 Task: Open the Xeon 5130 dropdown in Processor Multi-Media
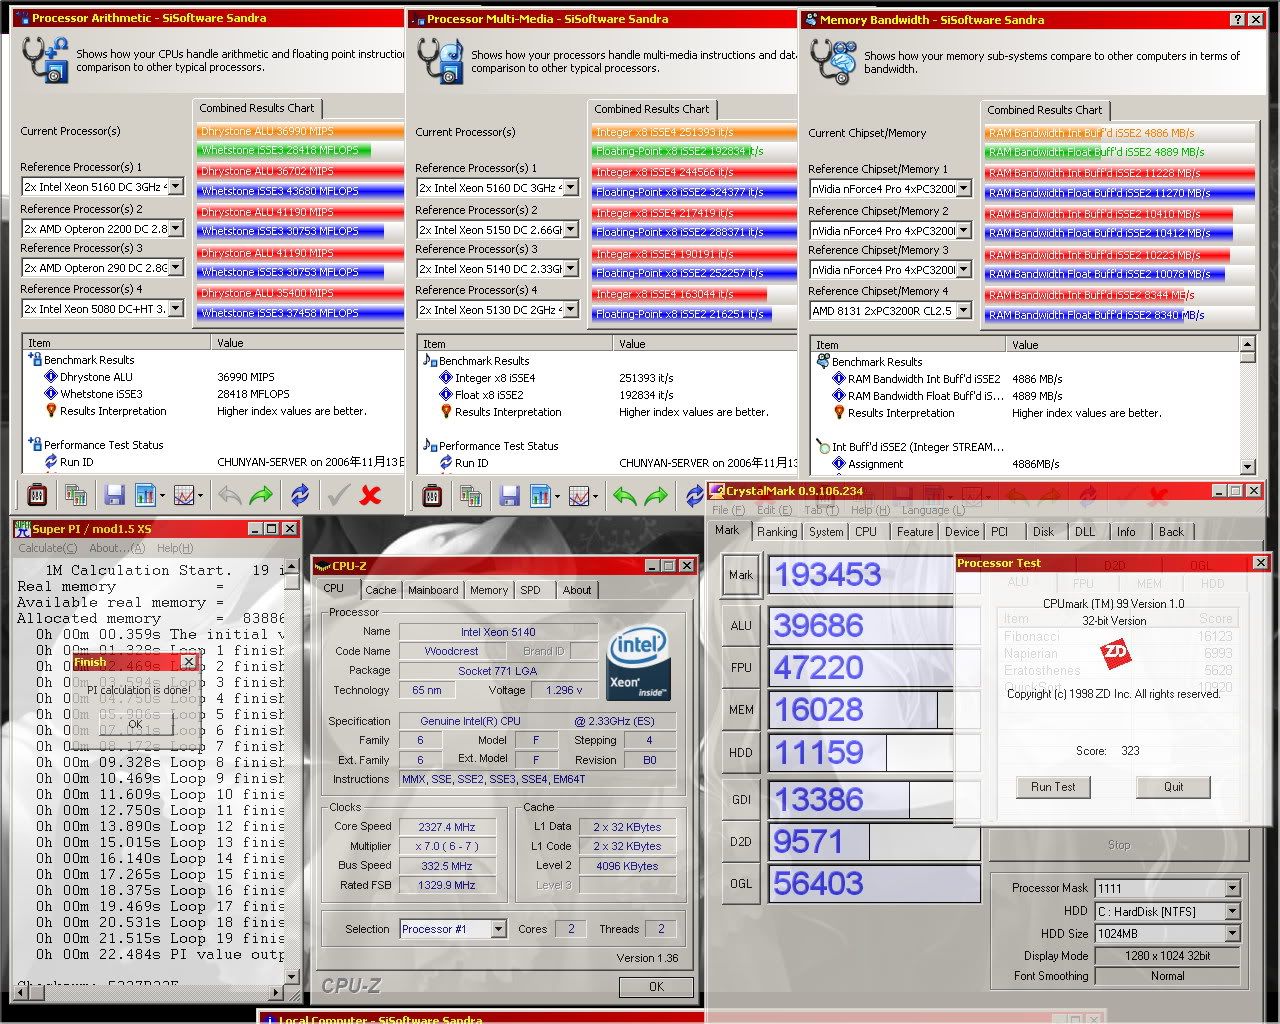[571, 310]
